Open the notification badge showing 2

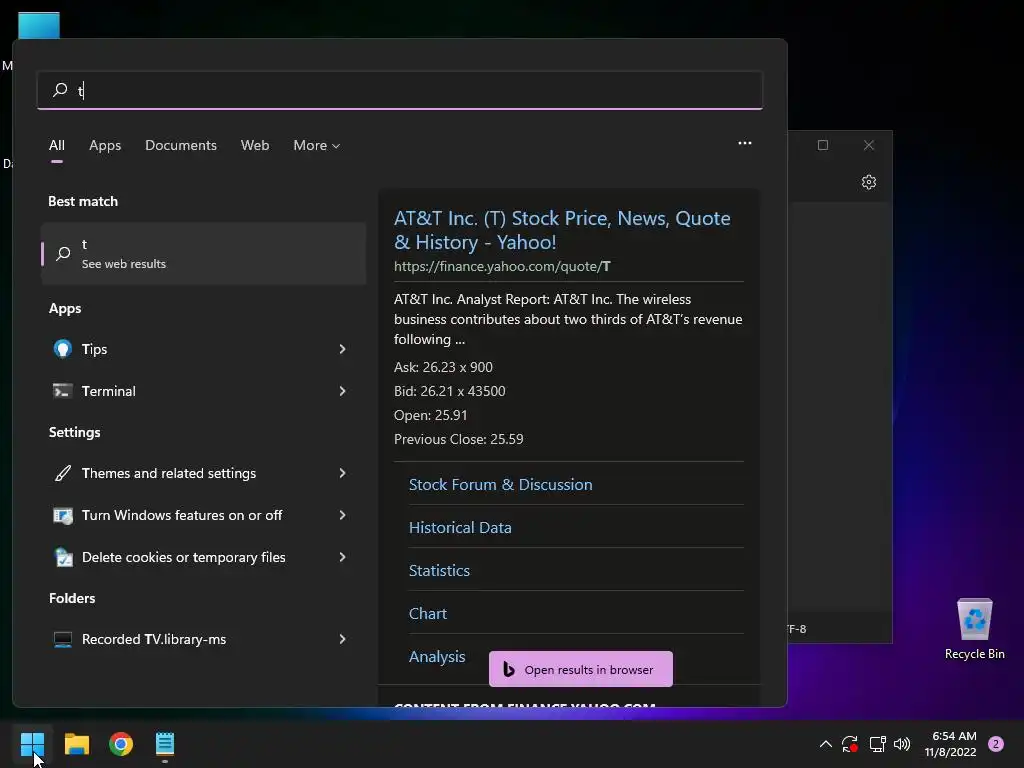coord(996,744)
